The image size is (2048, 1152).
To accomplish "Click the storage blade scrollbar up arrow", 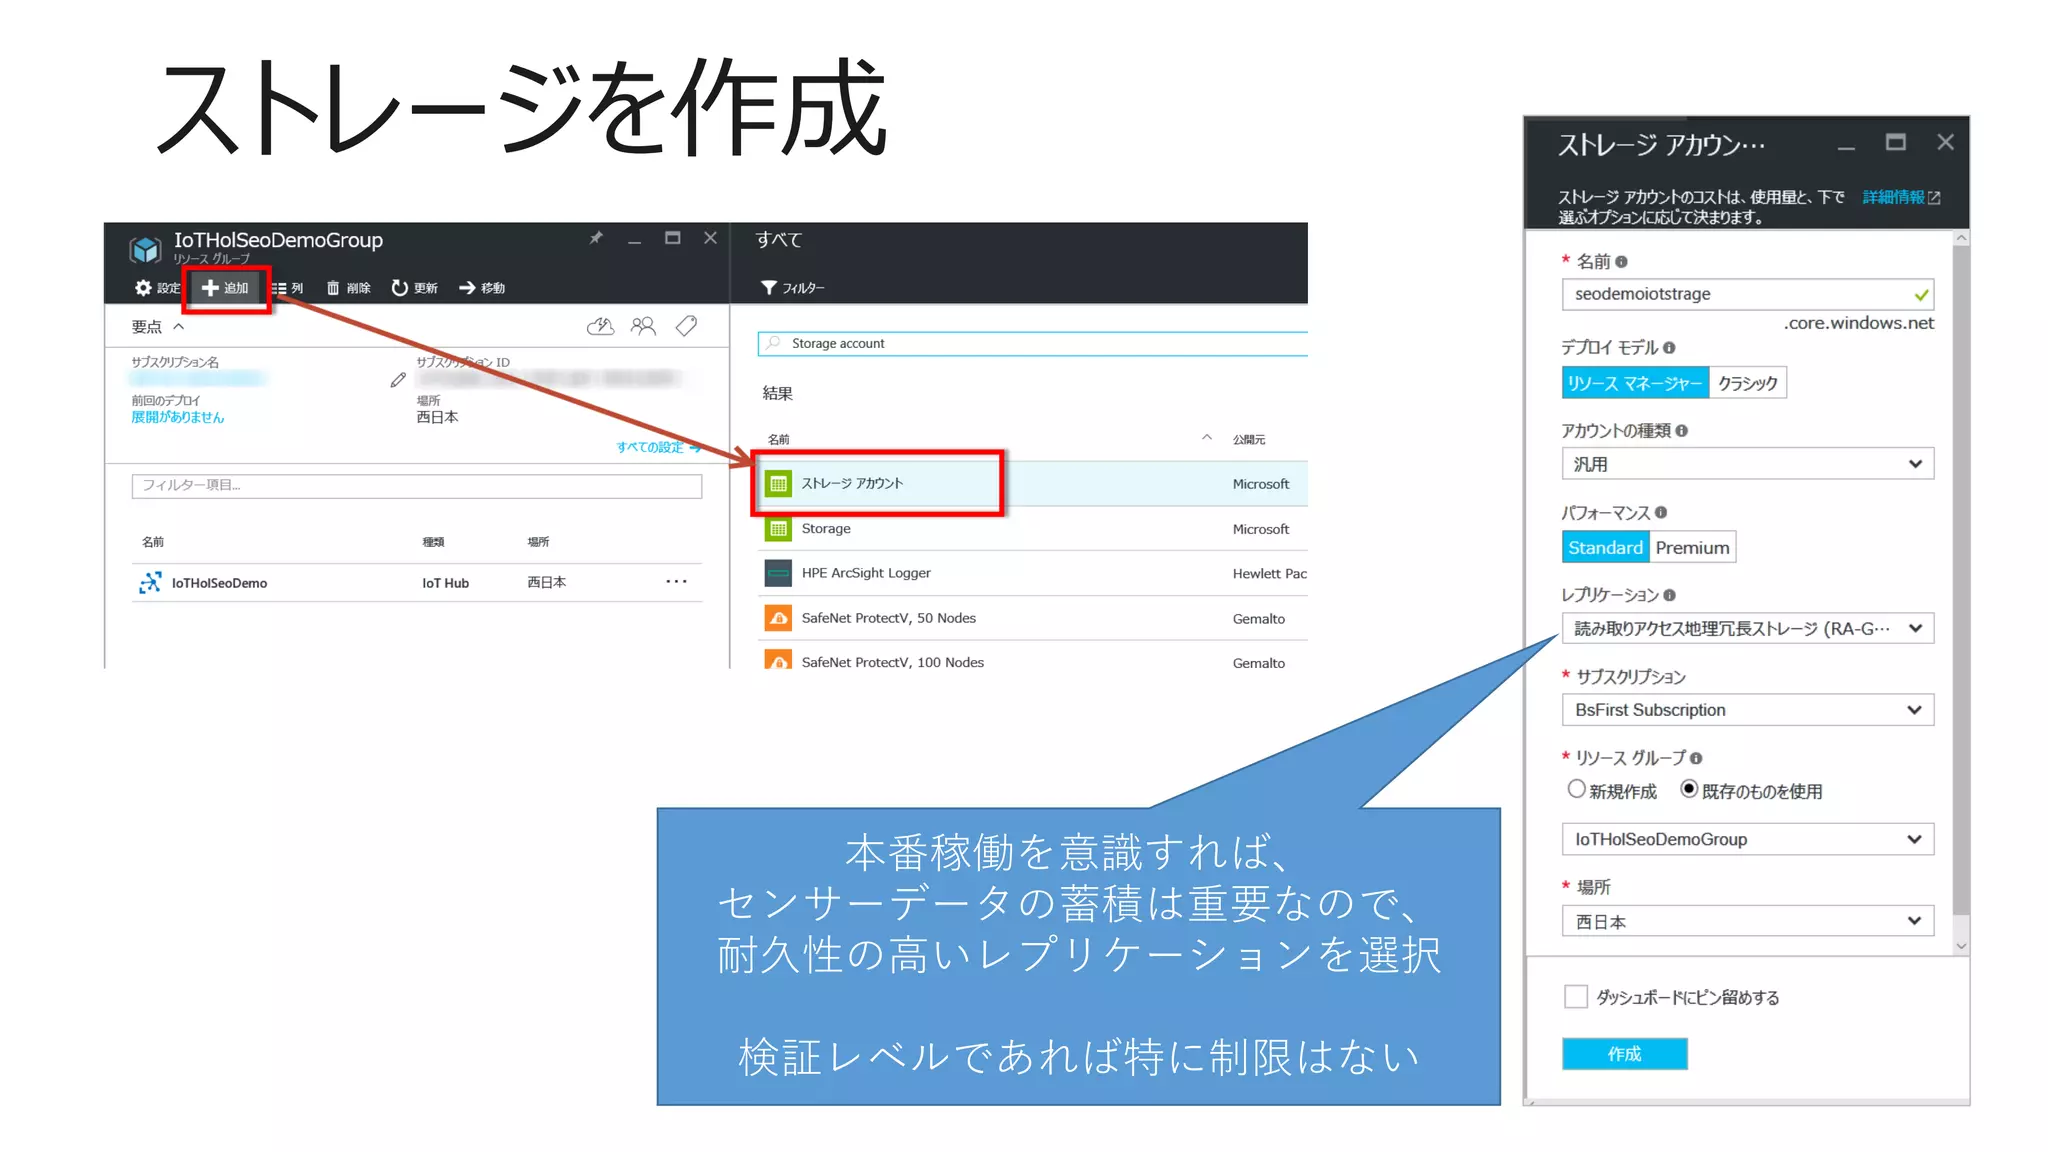I will (x=1961, y=238).
